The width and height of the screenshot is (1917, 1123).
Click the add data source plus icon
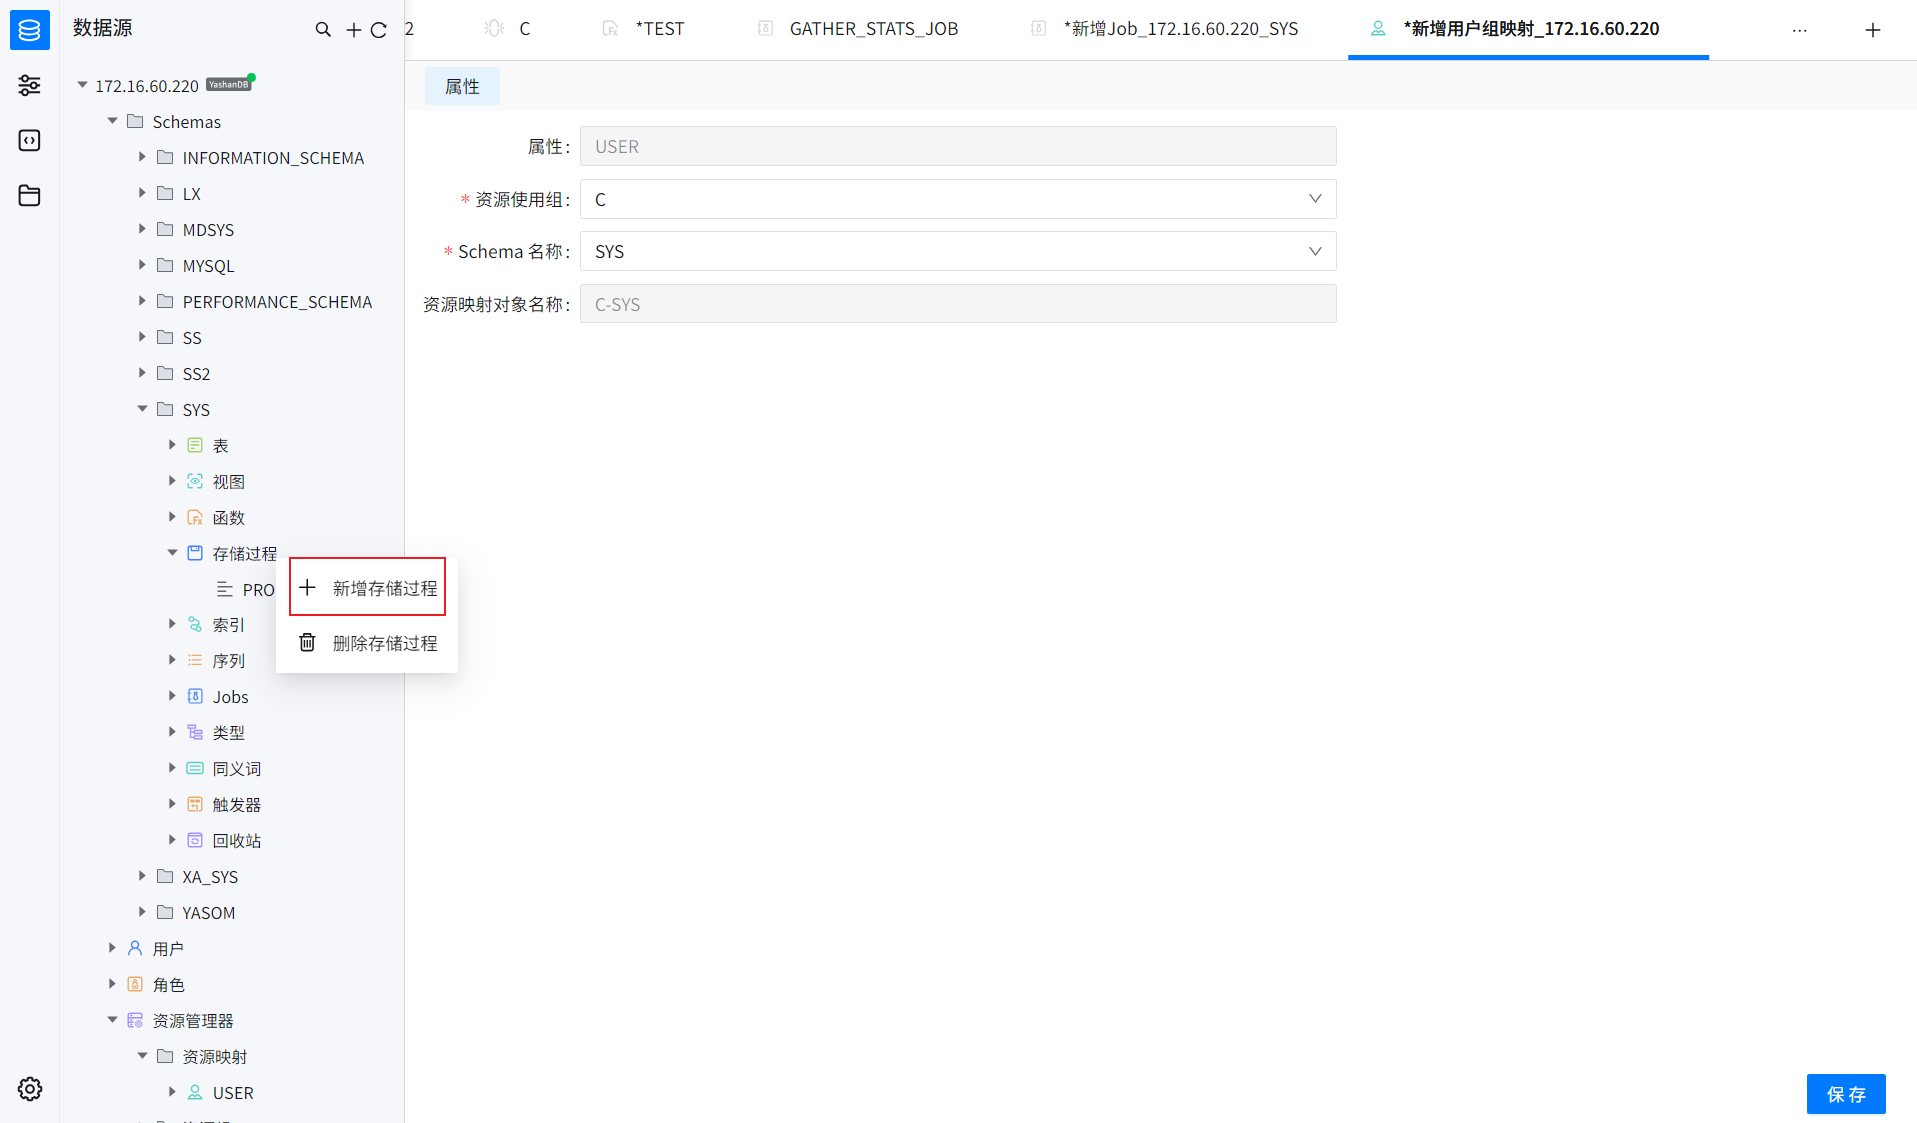pyautogui.click(x=353, y=30)
